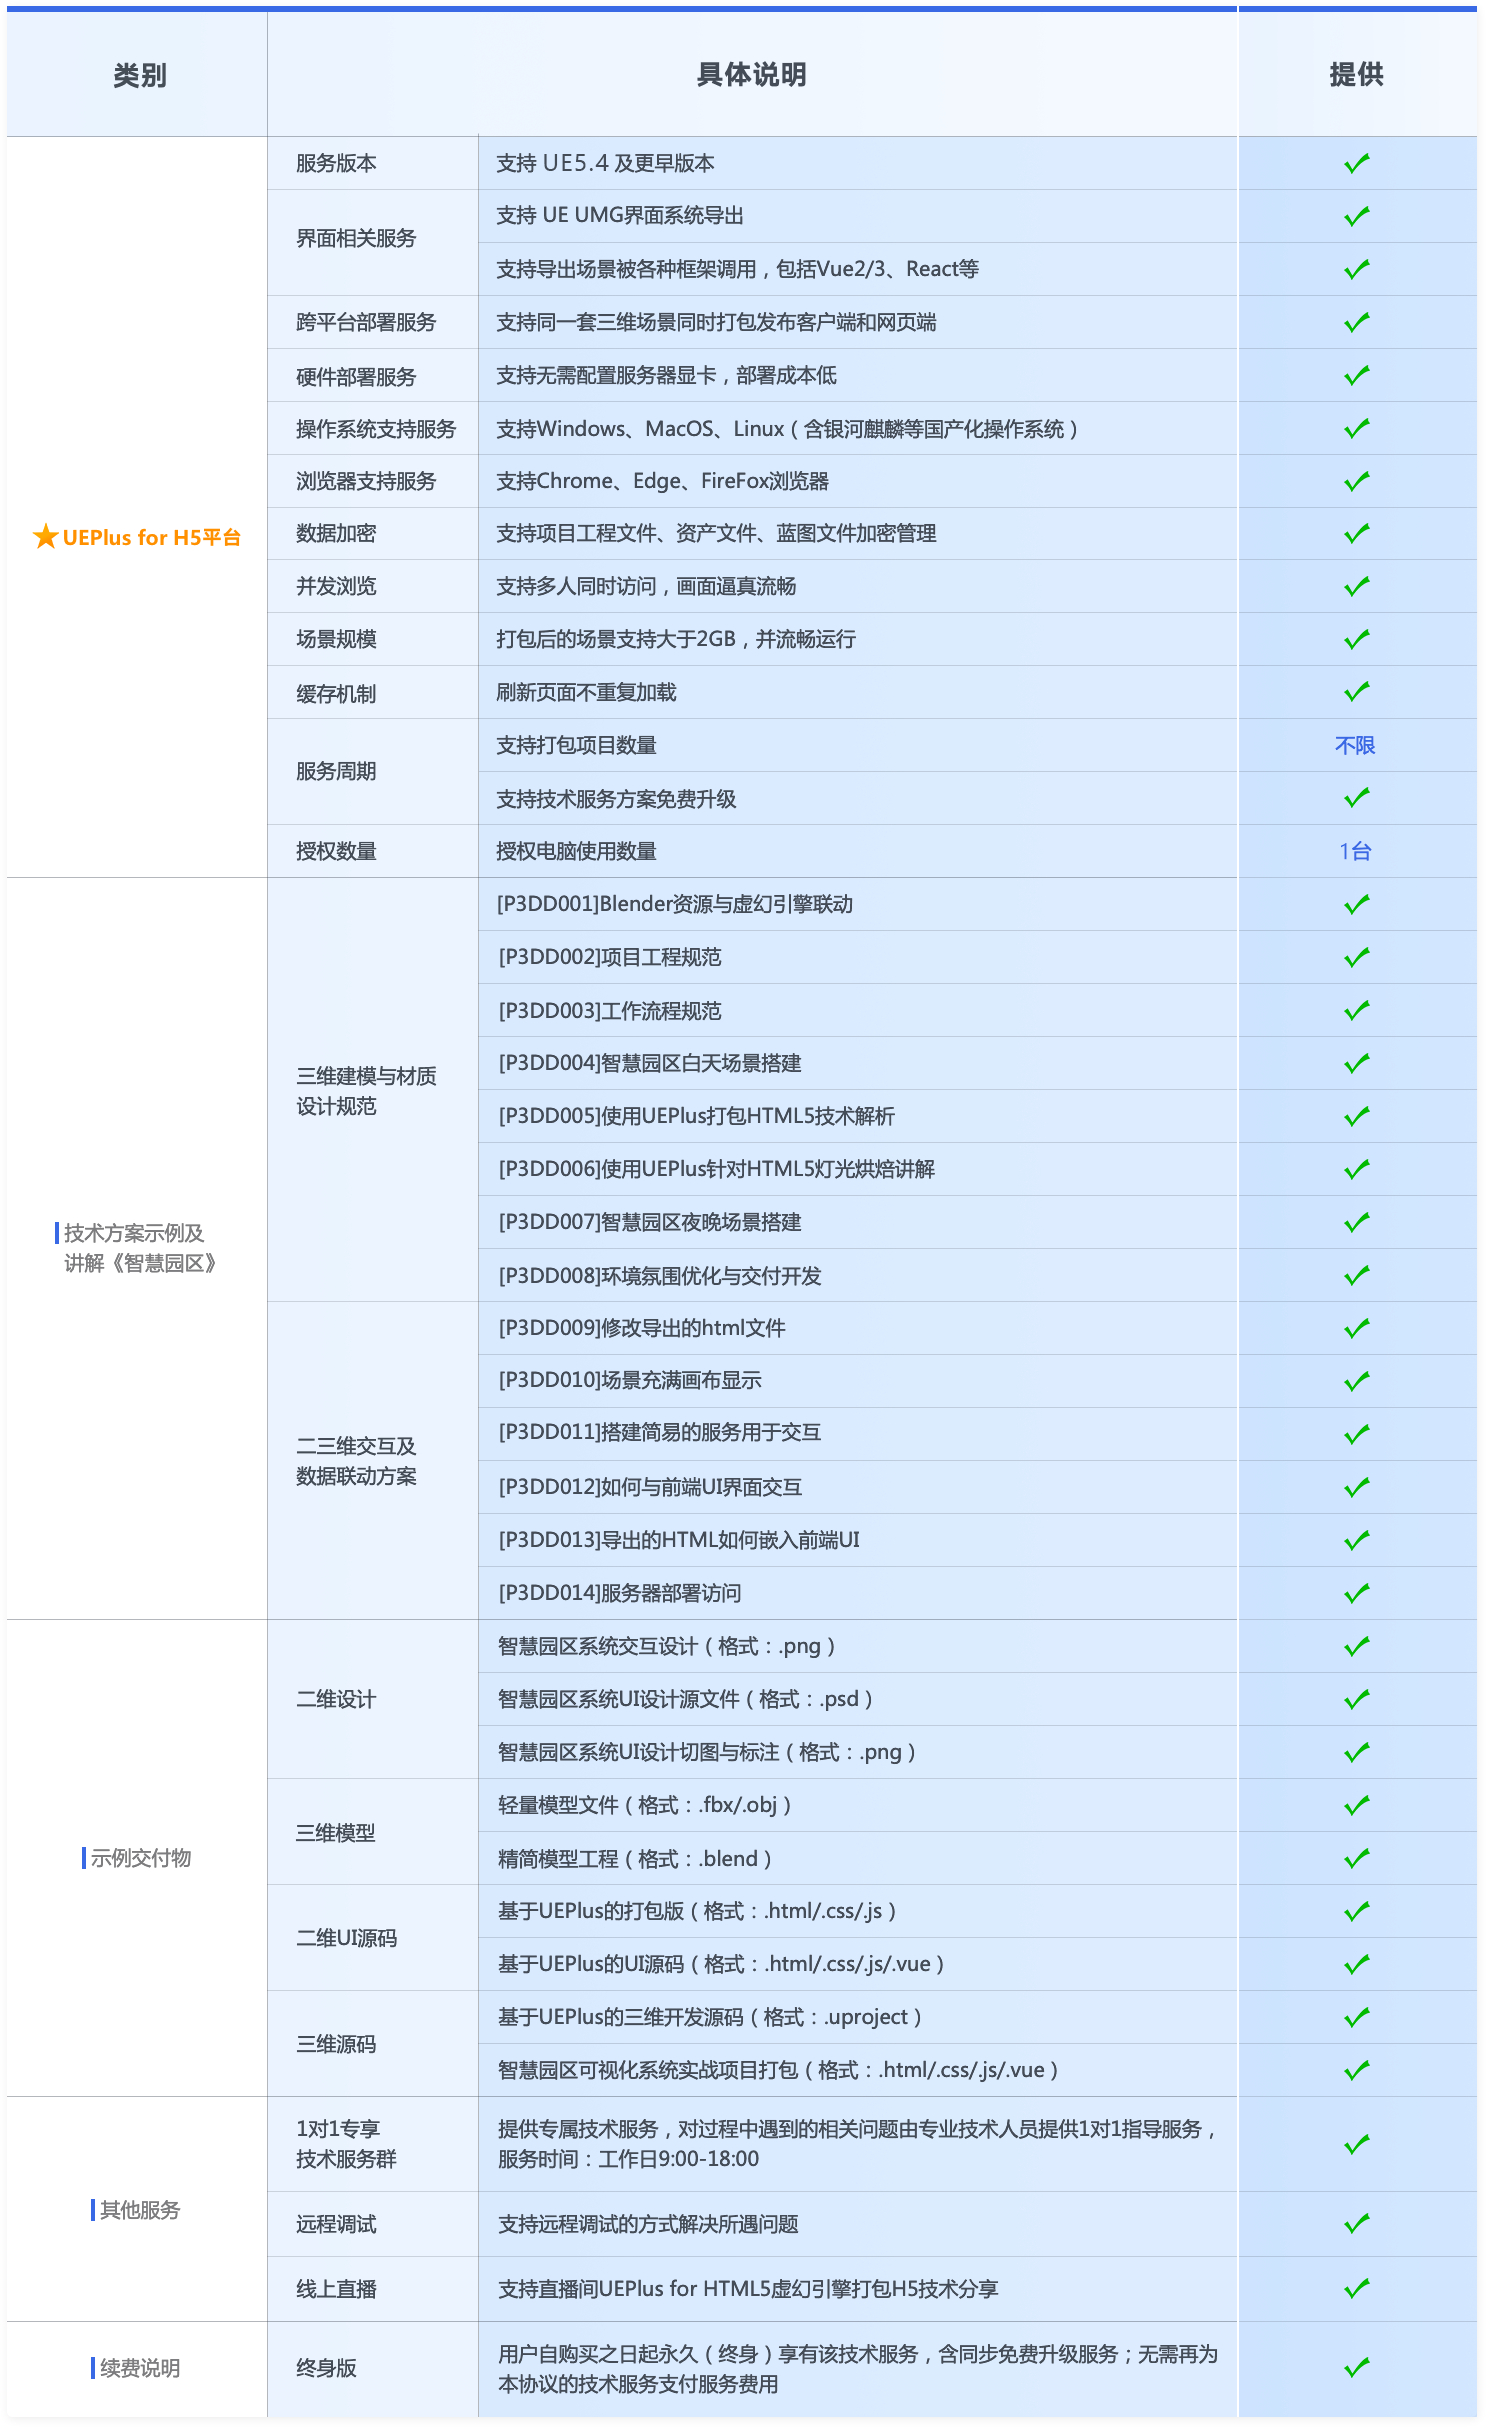Click the checkmark in the 操作系统支持服务 row
The width and height of the screenshot is (1486, 2427).
[1356, 428]
